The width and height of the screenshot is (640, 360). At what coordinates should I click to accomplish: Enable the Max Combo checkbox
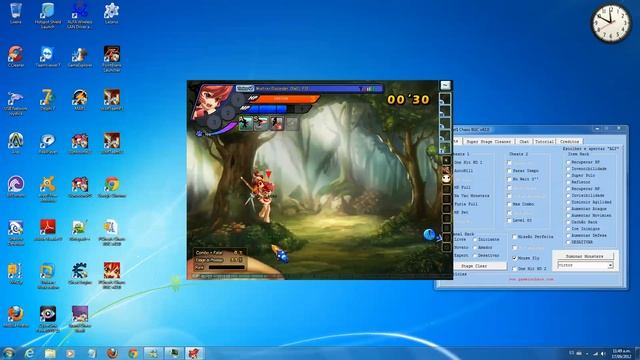coord(509,204)
